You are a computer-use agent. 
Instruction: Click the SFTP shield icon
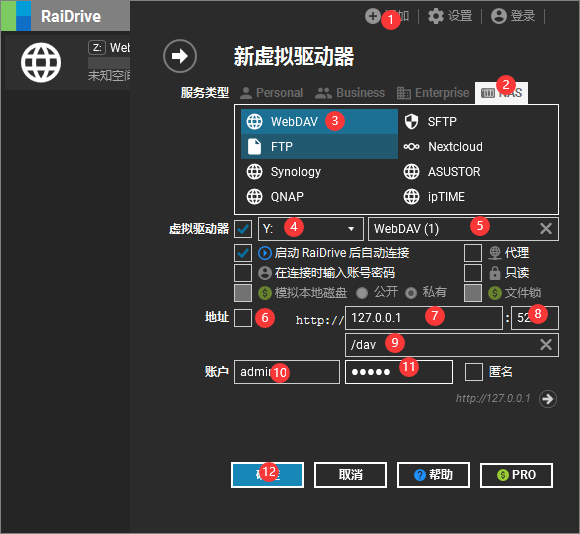411,121
